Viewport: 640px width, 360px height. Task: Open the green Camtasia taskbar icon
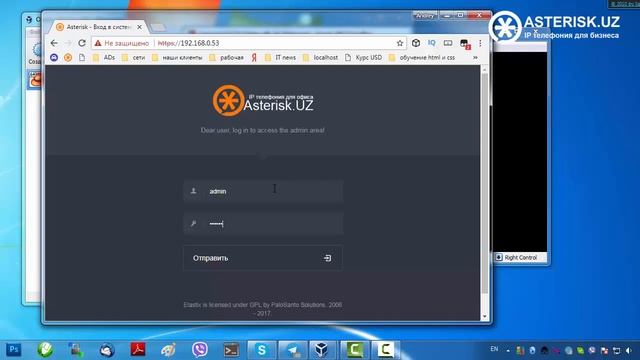[x=354, y=350]
